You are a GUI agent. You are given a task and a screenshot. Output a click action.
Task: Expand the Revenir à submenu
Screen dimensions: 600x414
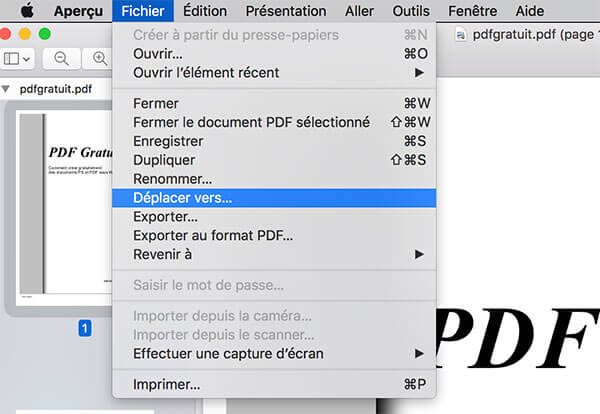[274, 254]
